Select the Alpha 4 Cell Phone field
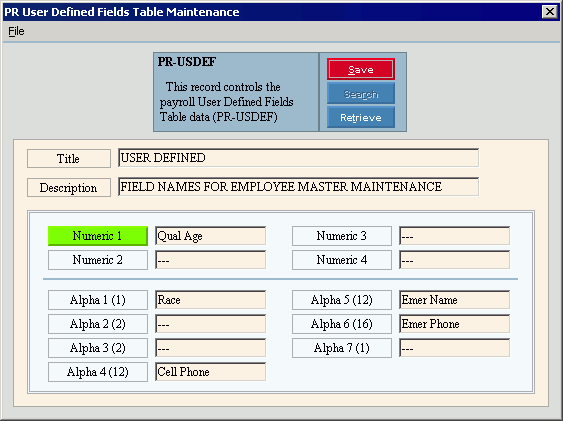Viewport: 563px width, 421px height. point(210,372)
